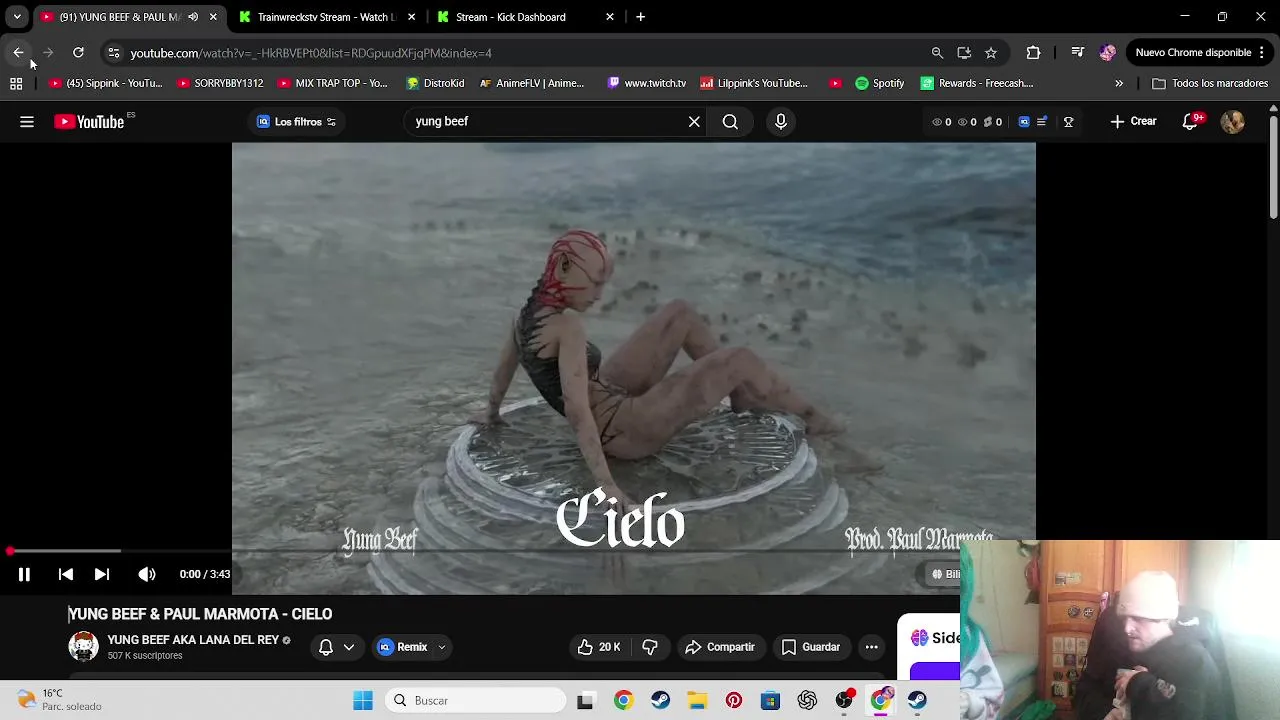Open the YouTube hamburger guide menu
The height and width of the screenshot is (720, 1280).
(x=27, y=122)
